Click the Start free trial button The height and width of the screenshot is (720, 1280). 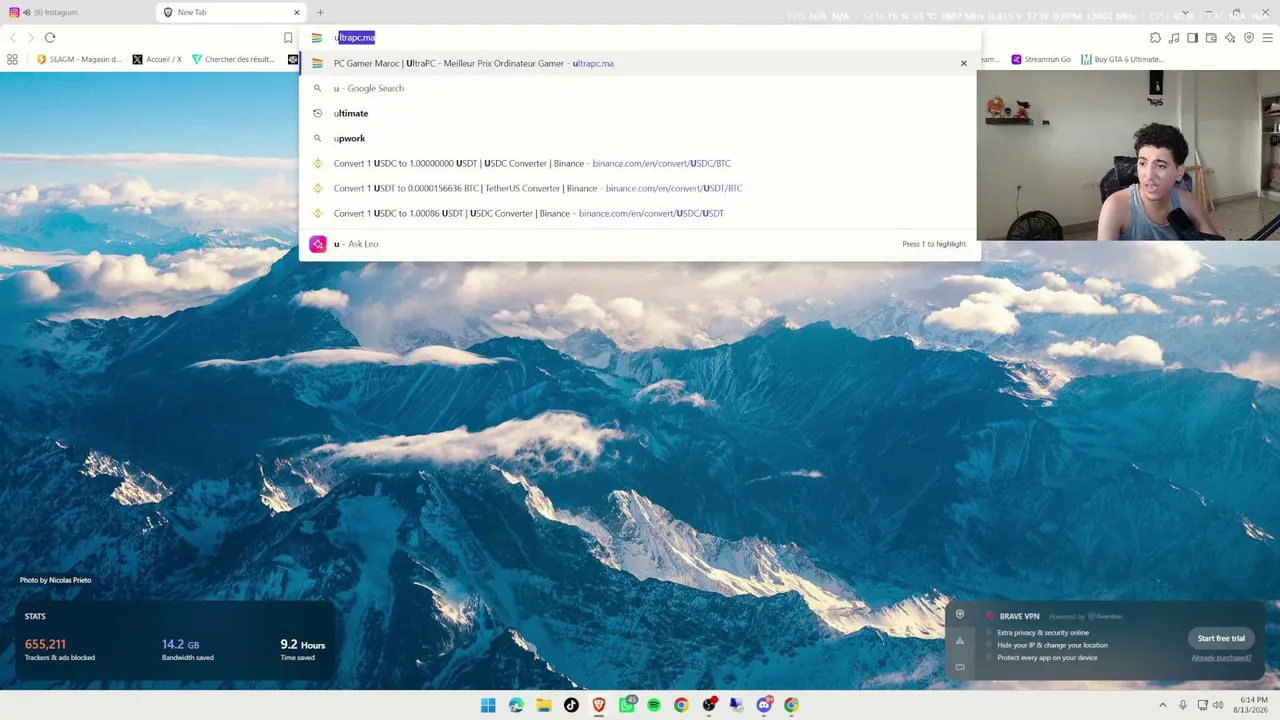[1221, 638]
